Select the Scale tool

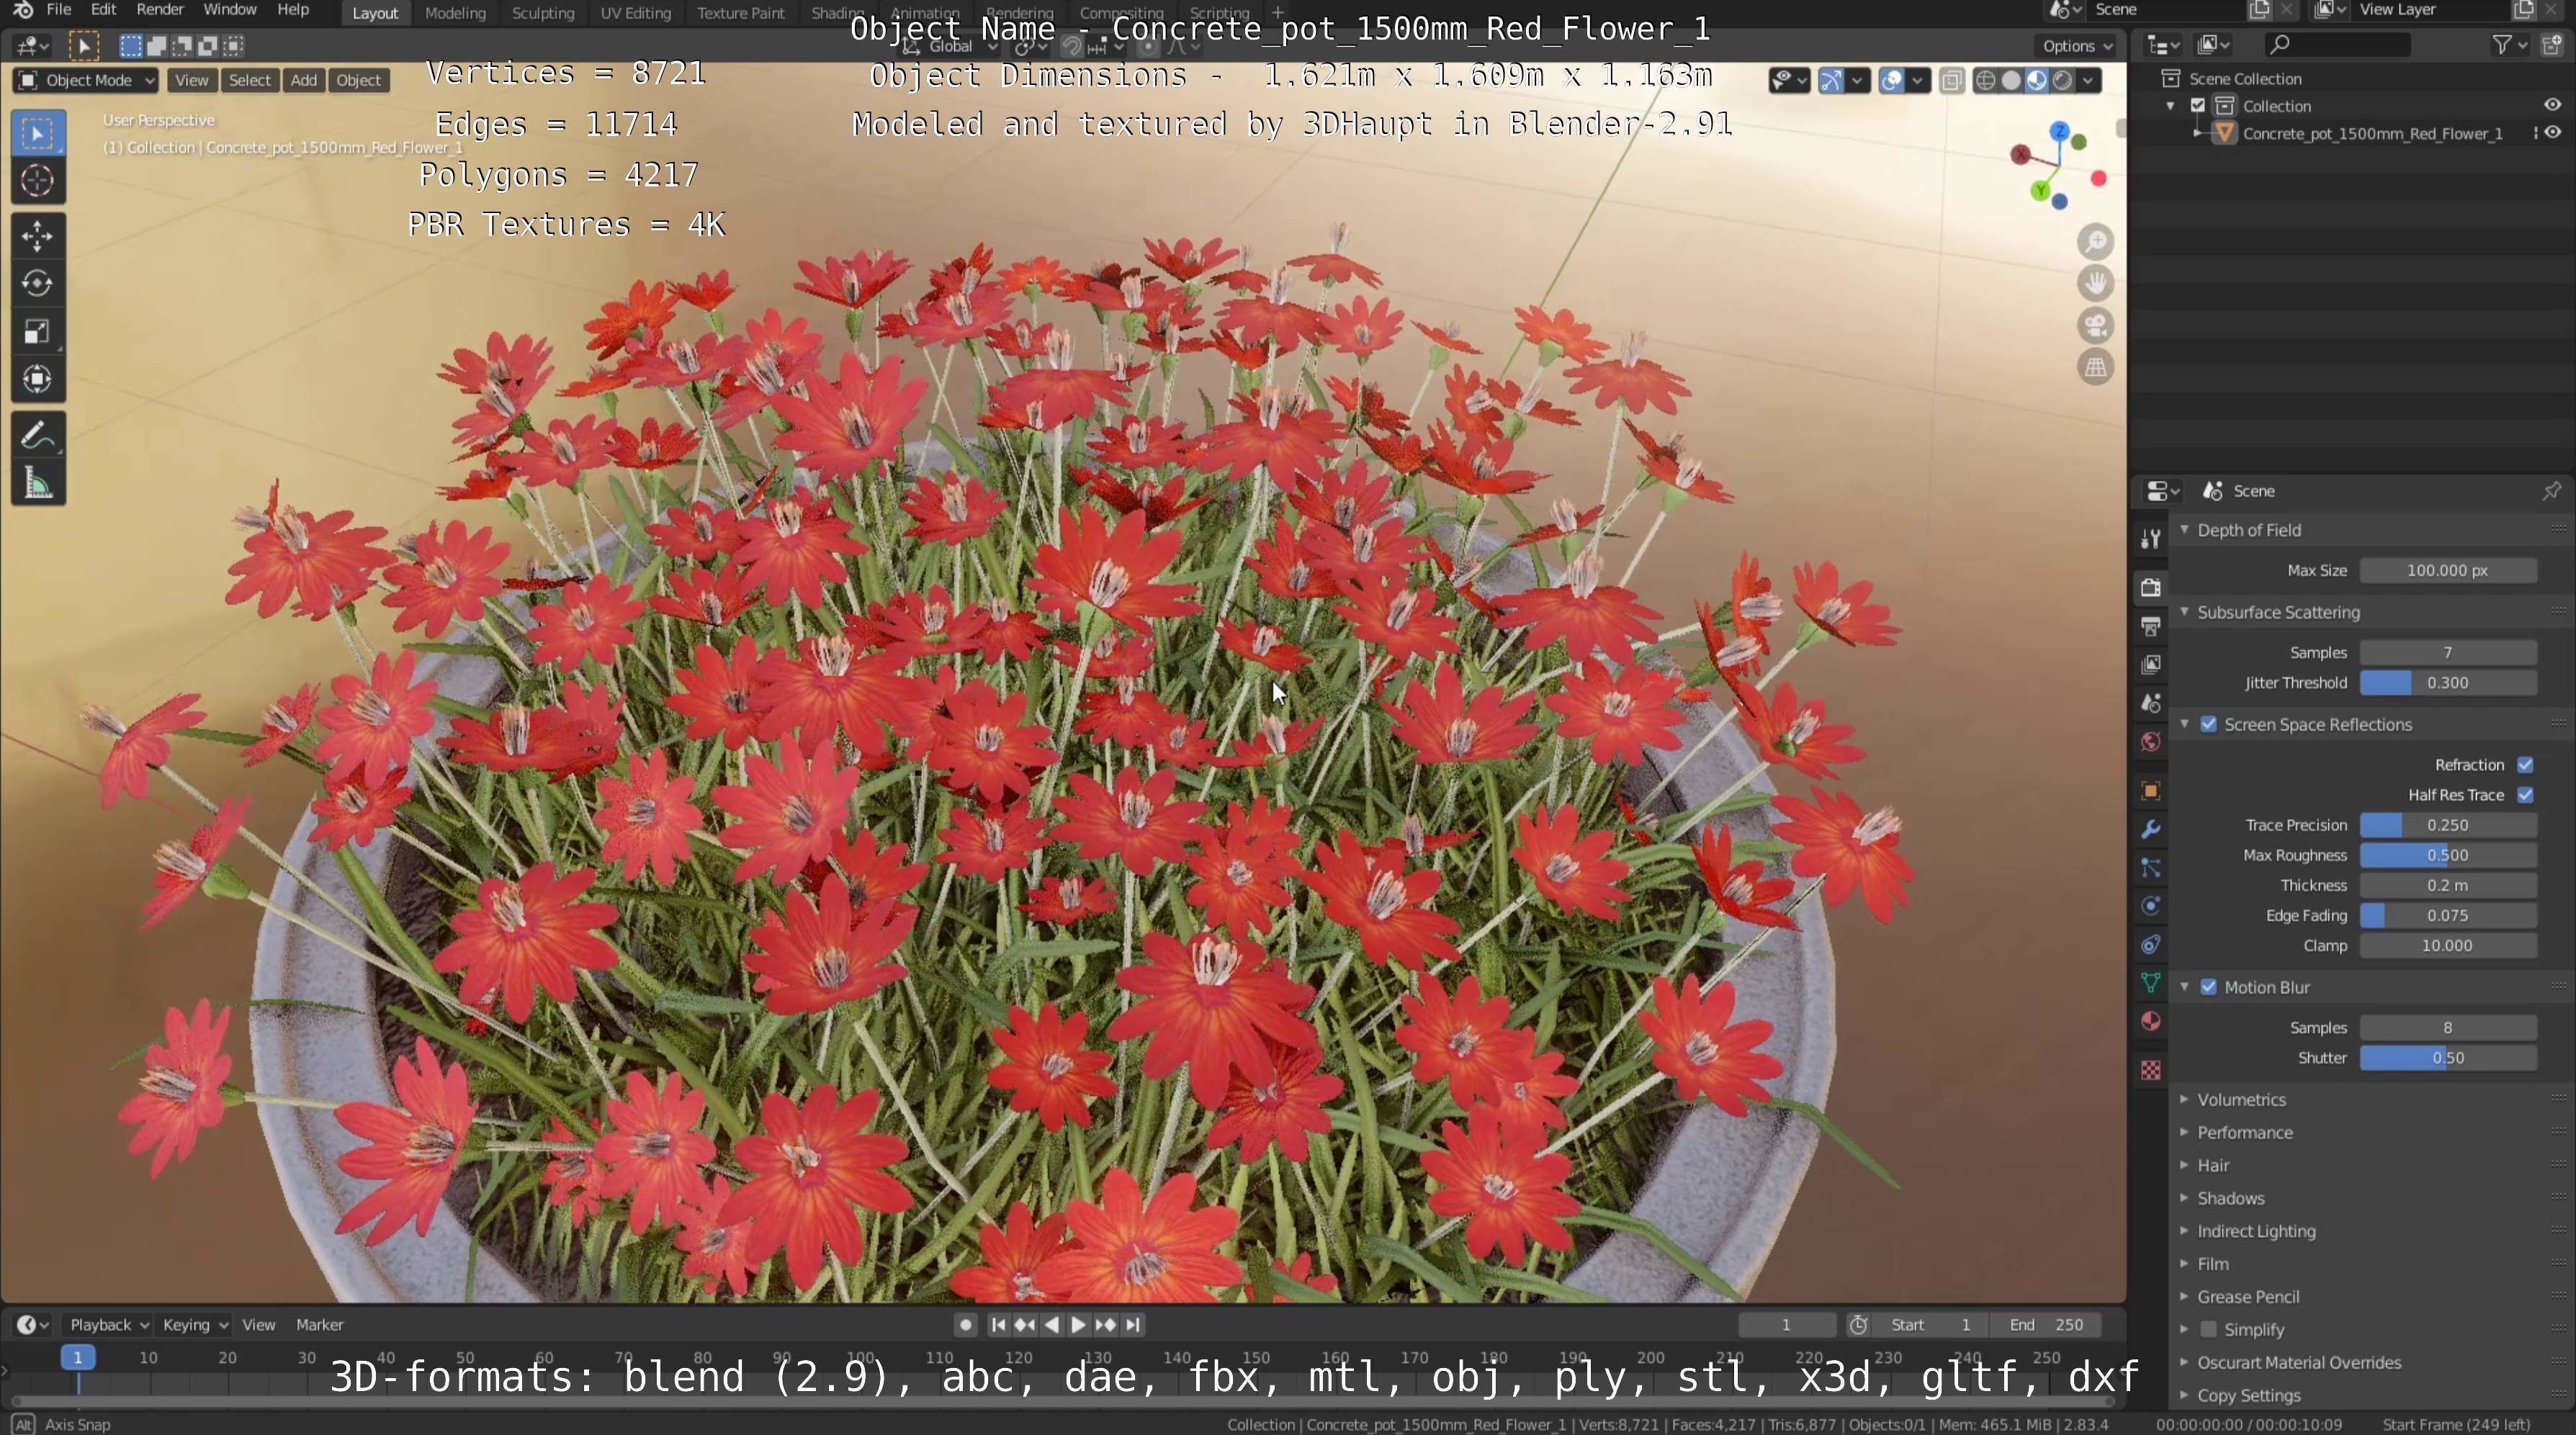38,332
